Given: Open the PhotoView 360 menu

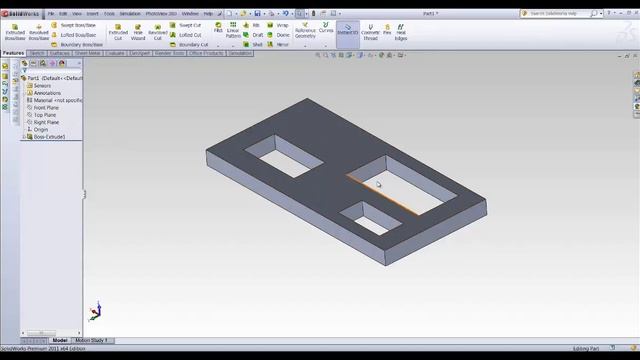Looking at the screenshot, I should 161,14.
